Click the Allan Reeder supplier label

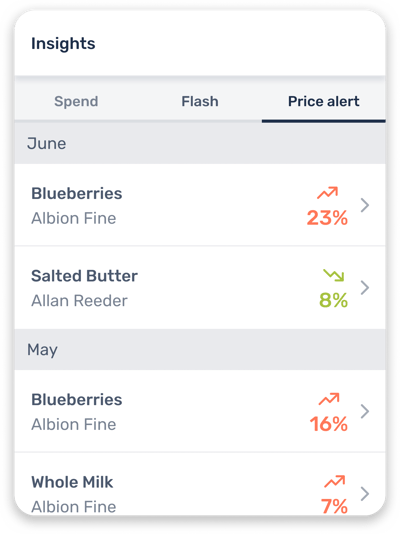point(79,301)
